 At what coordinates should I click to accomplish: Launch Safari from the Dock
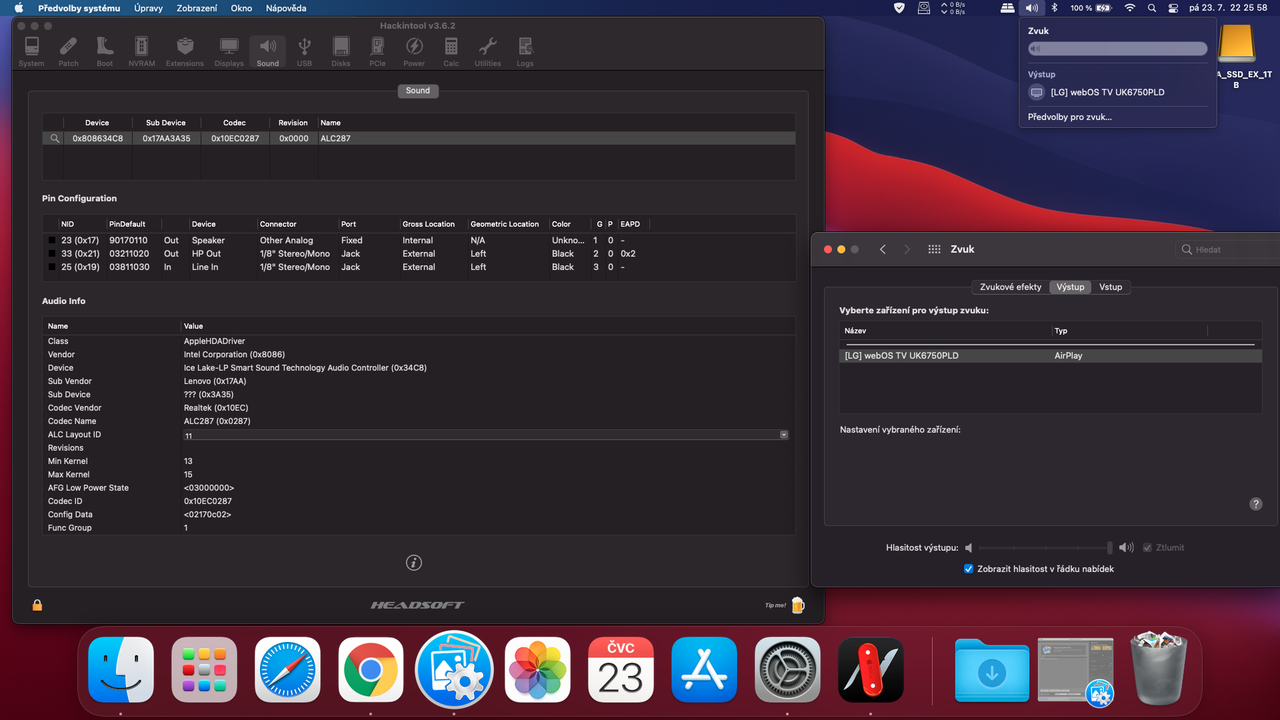287,669
